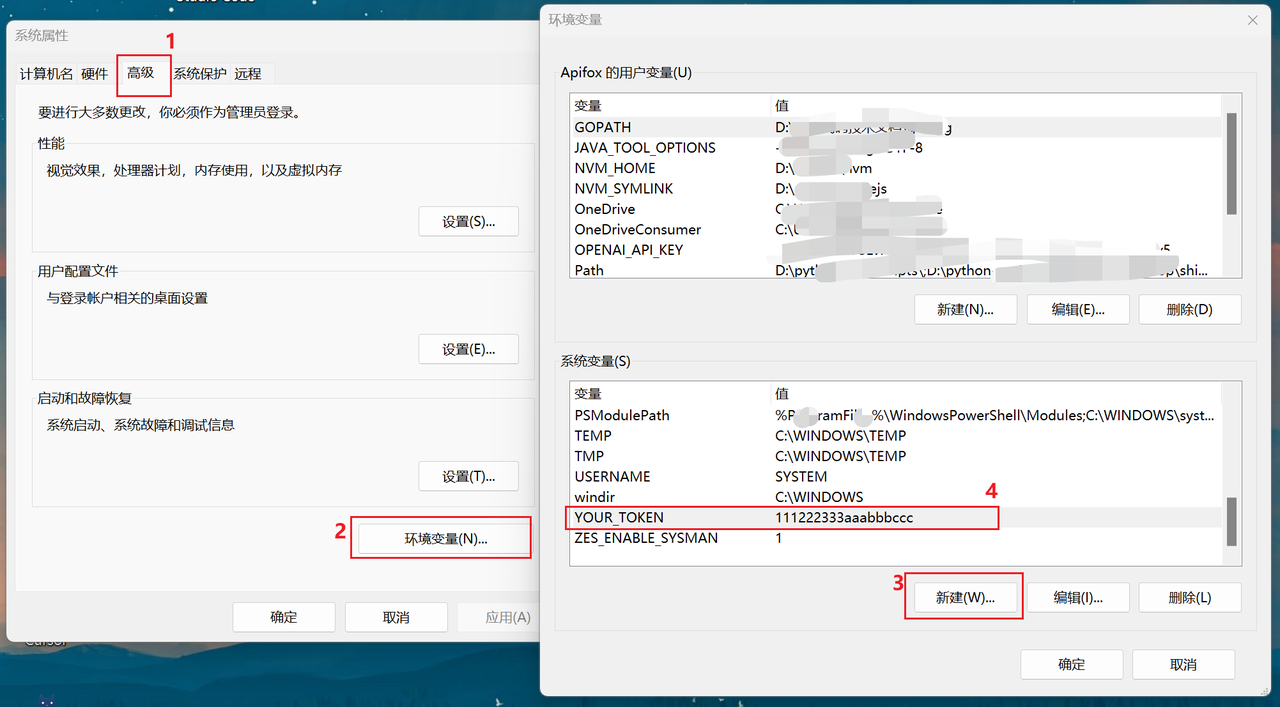Click 取消 in the 系统属性 window
This screenshot has height=707, width=1280.
[x=396, y=617]
